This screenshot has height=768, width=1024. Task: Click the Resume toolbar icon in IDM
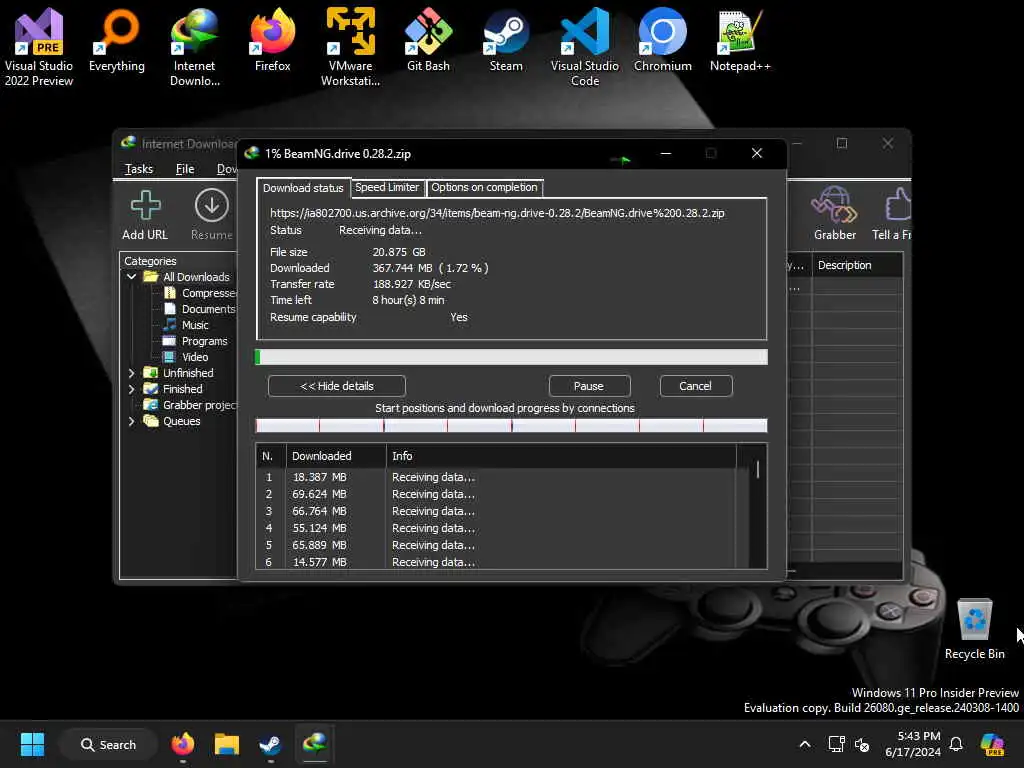pyautogui.click(x=212, y=216)
